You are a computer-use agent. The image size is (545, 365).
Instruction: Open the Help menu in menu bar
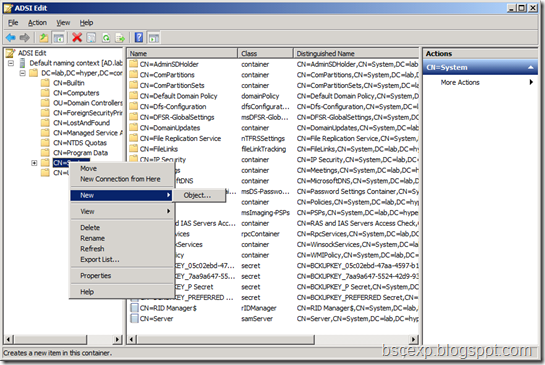tap(86, 23)
